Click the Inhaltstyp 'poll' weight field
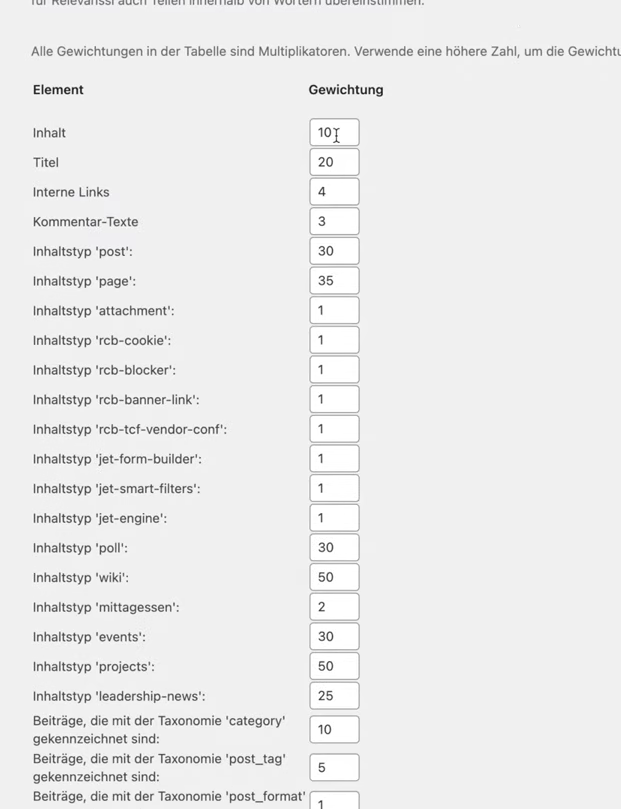This screenshot has height=809, width=621. (x=335, y=547)
